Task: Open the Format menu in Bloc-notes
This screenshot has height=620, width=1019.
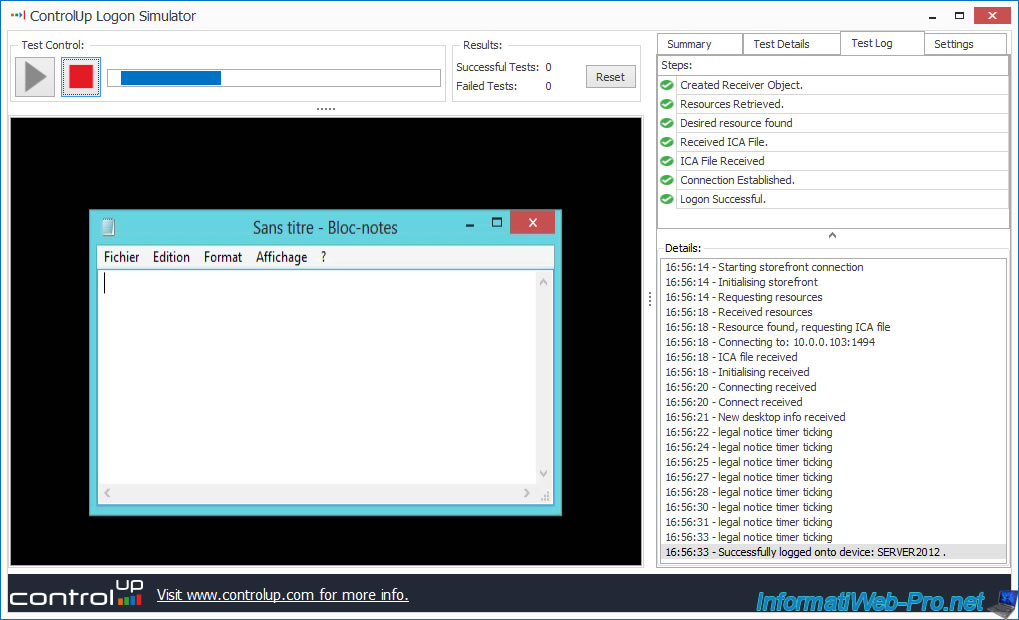Action: [x=223, y=257]
